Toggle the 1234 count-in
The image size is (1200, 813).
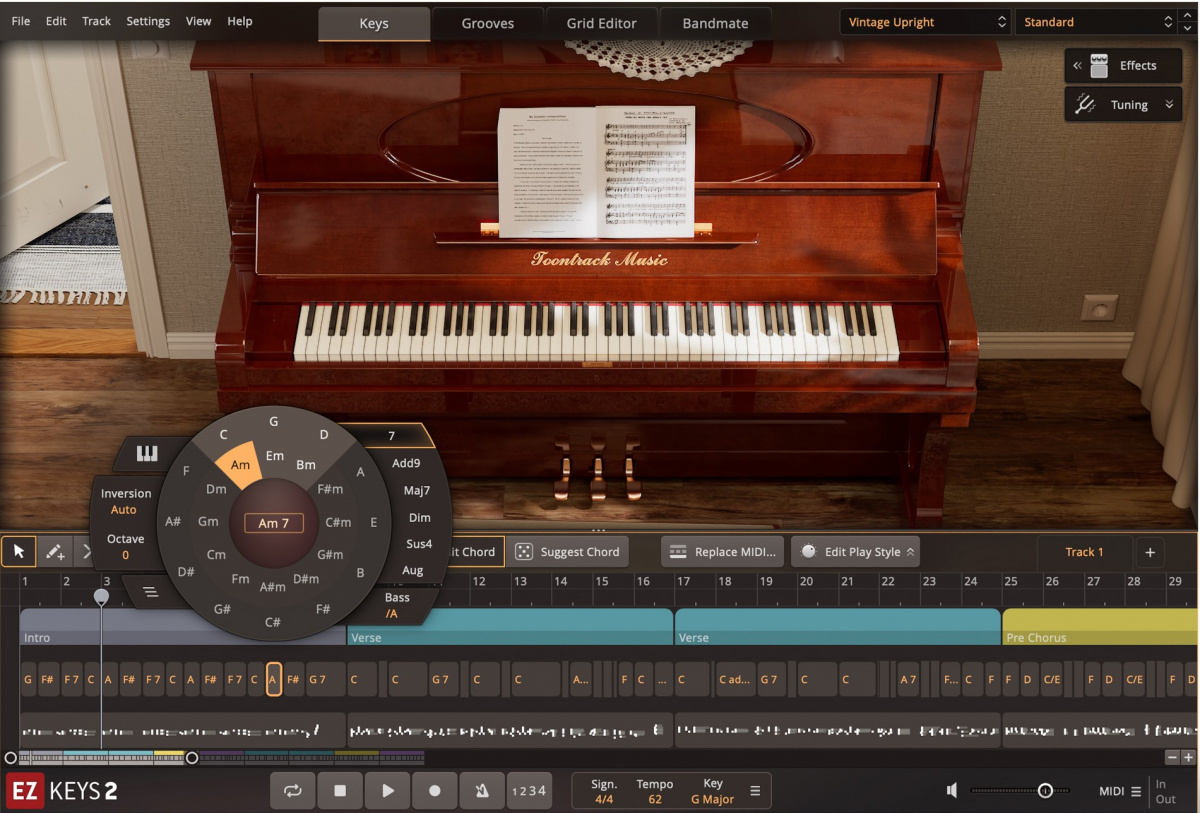click(x=529, y=790)
